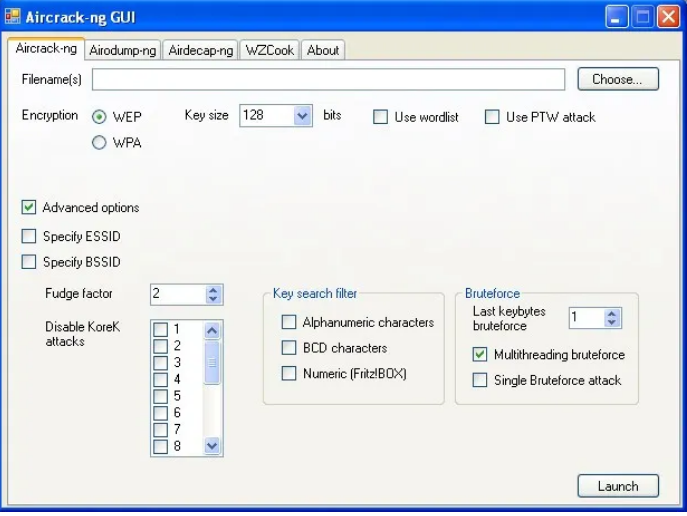Enable Numeric (Fritz!BOX) filter

point(289,373)
